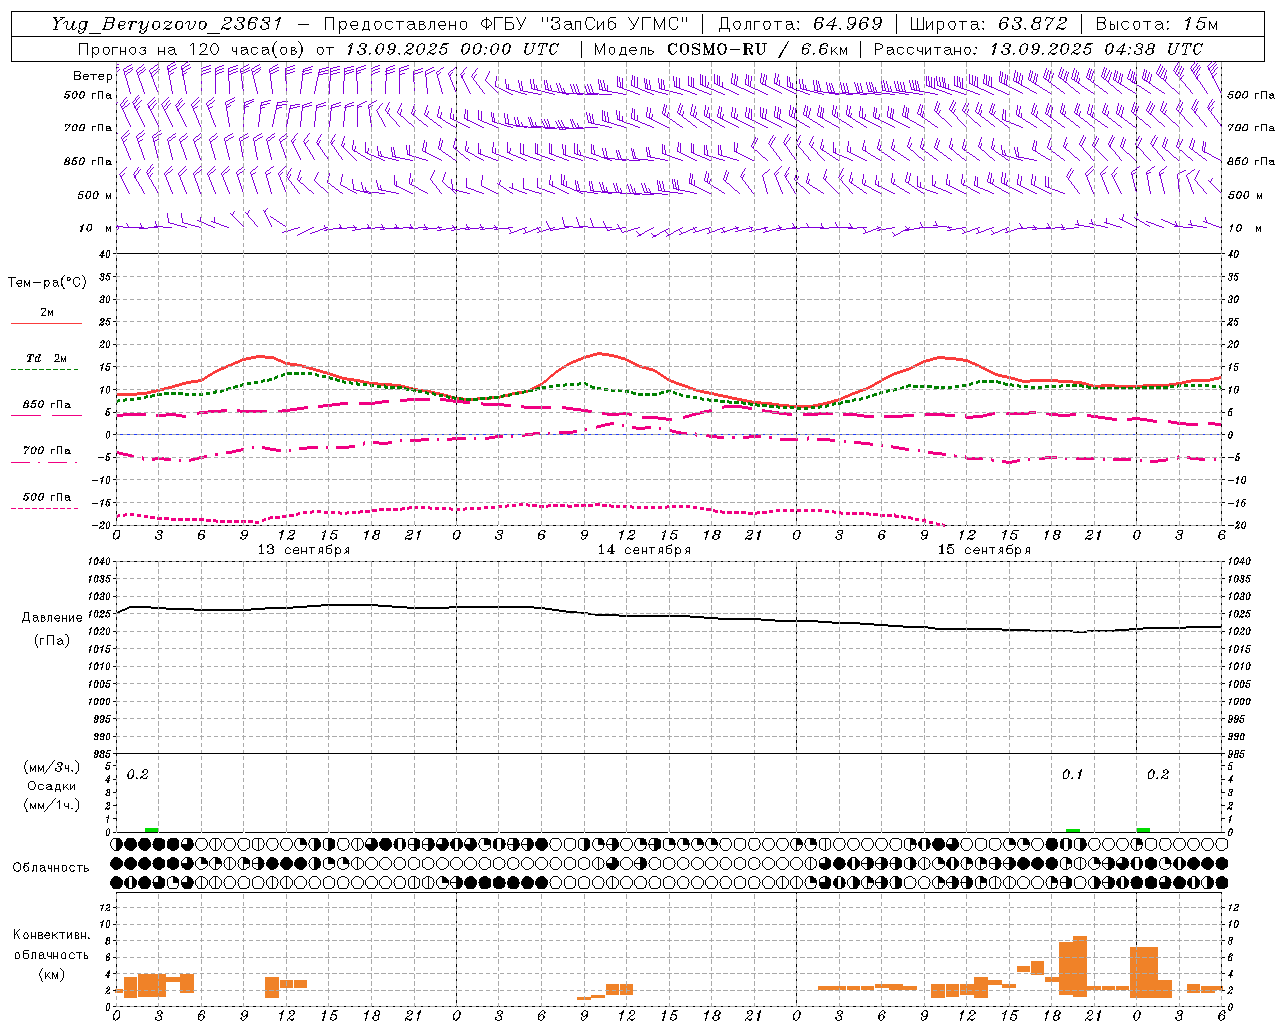
Task: Click the station title Yug_Beryozovo_23631
Action: coord(167,24)
